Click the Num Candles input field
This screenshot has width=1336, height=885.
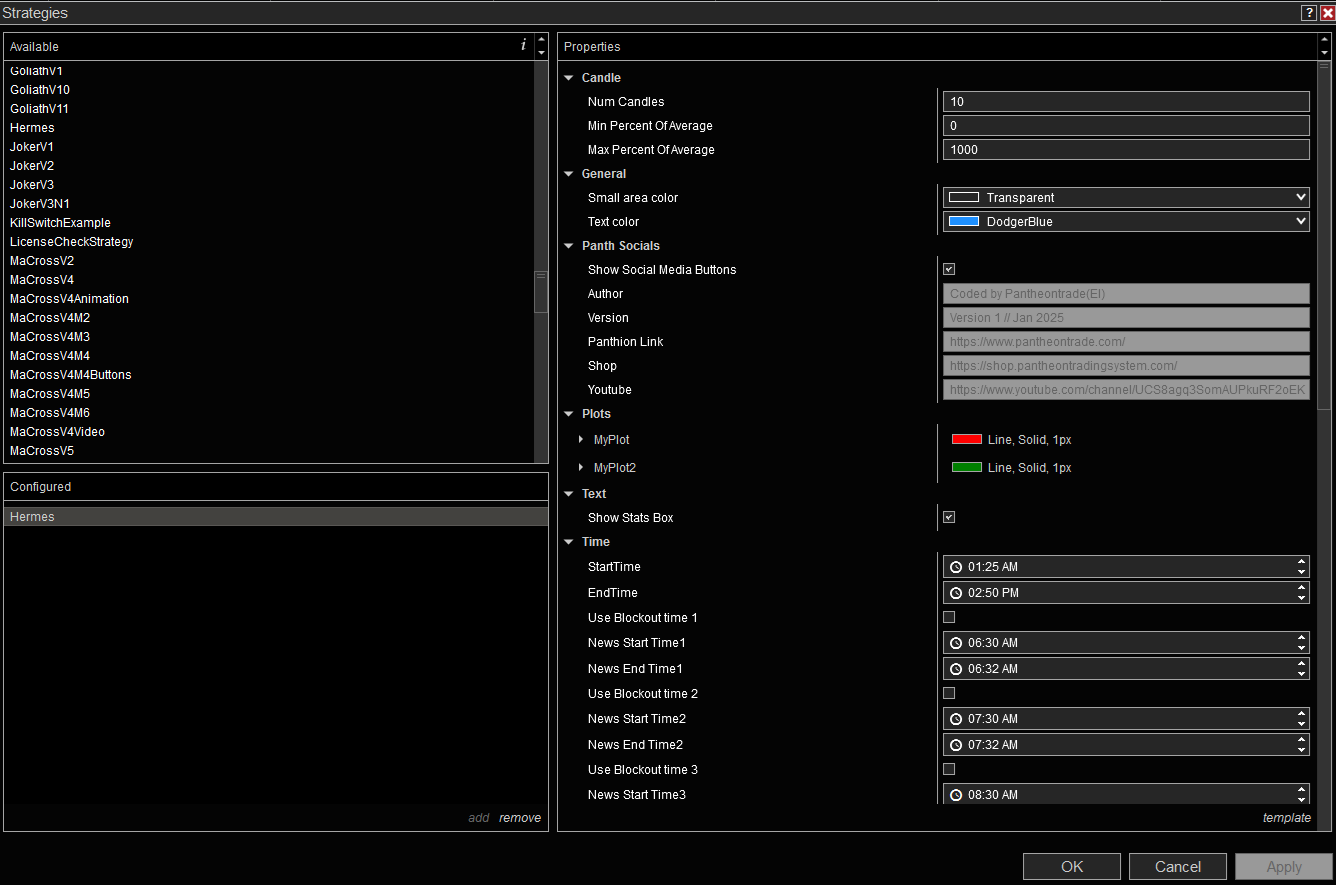click(x=1126, y=102)
